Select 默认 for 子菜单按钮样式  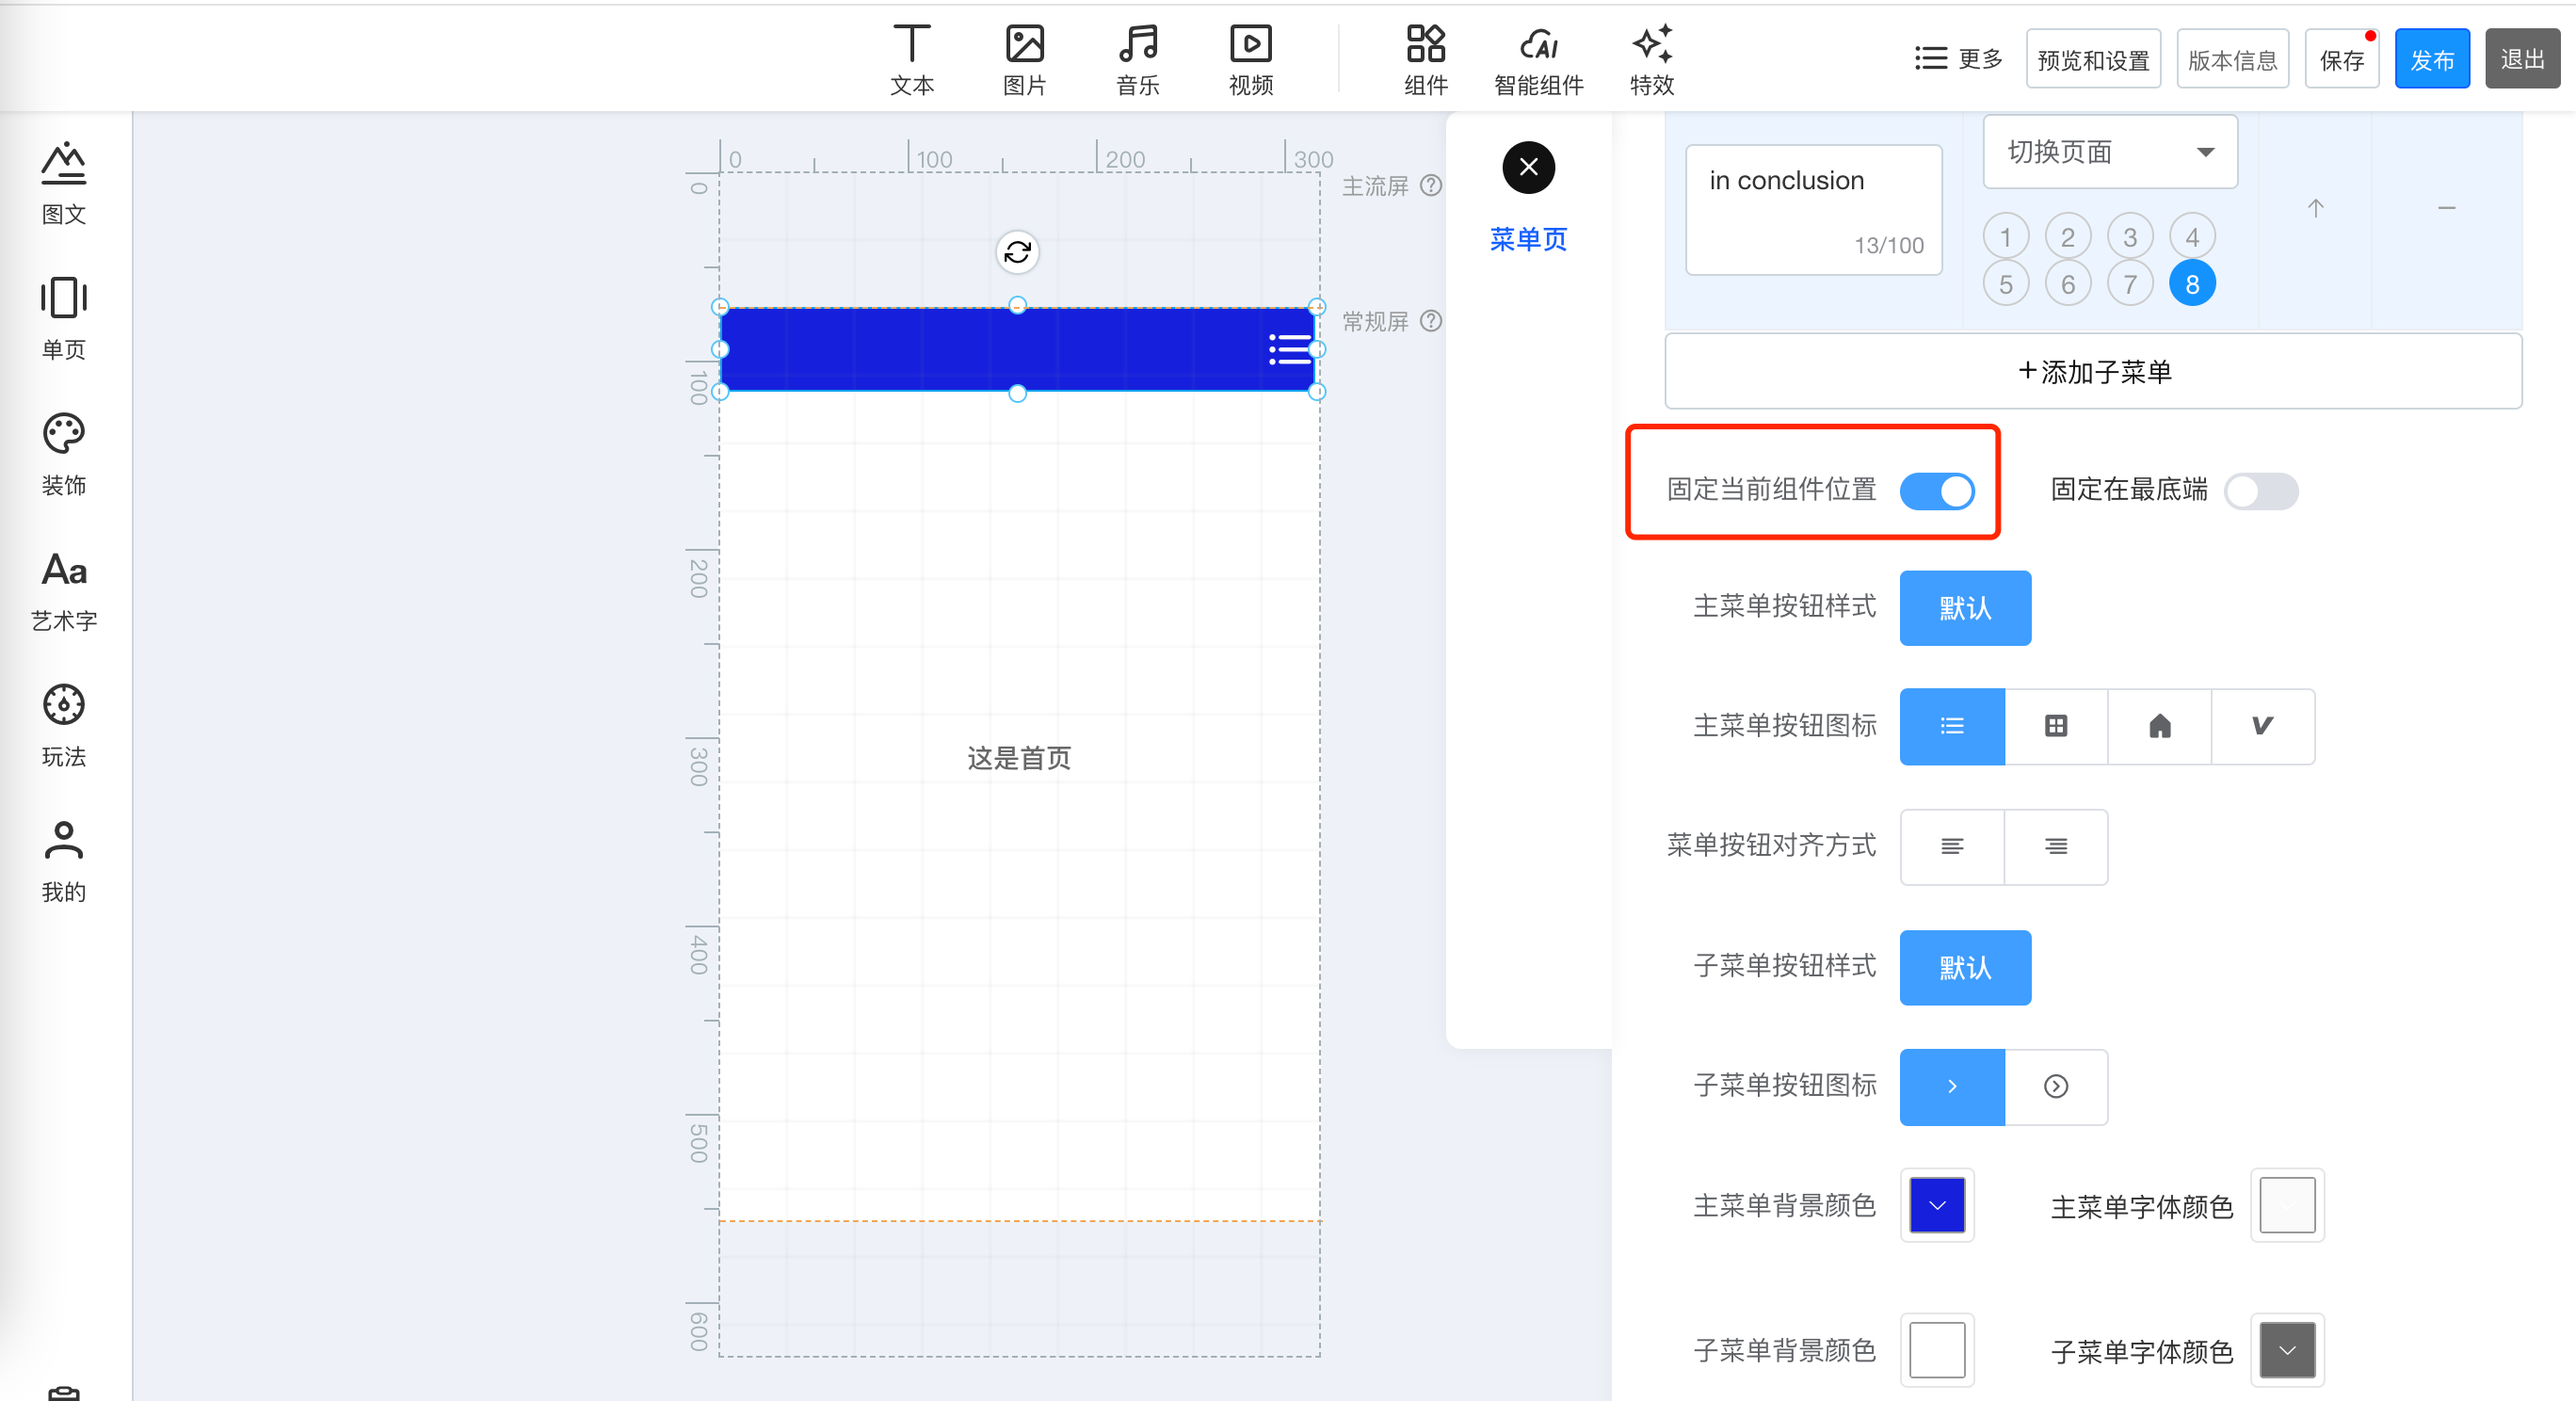coord(1964,967)
